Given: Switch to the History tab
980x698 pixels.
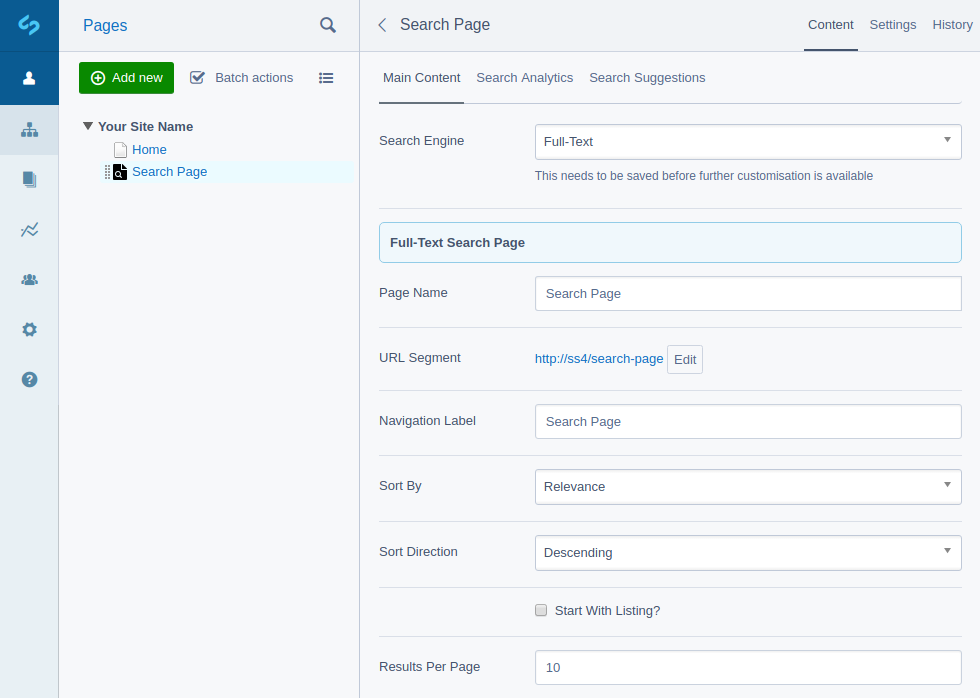Looking at the screenshot, I should point(952,25).
